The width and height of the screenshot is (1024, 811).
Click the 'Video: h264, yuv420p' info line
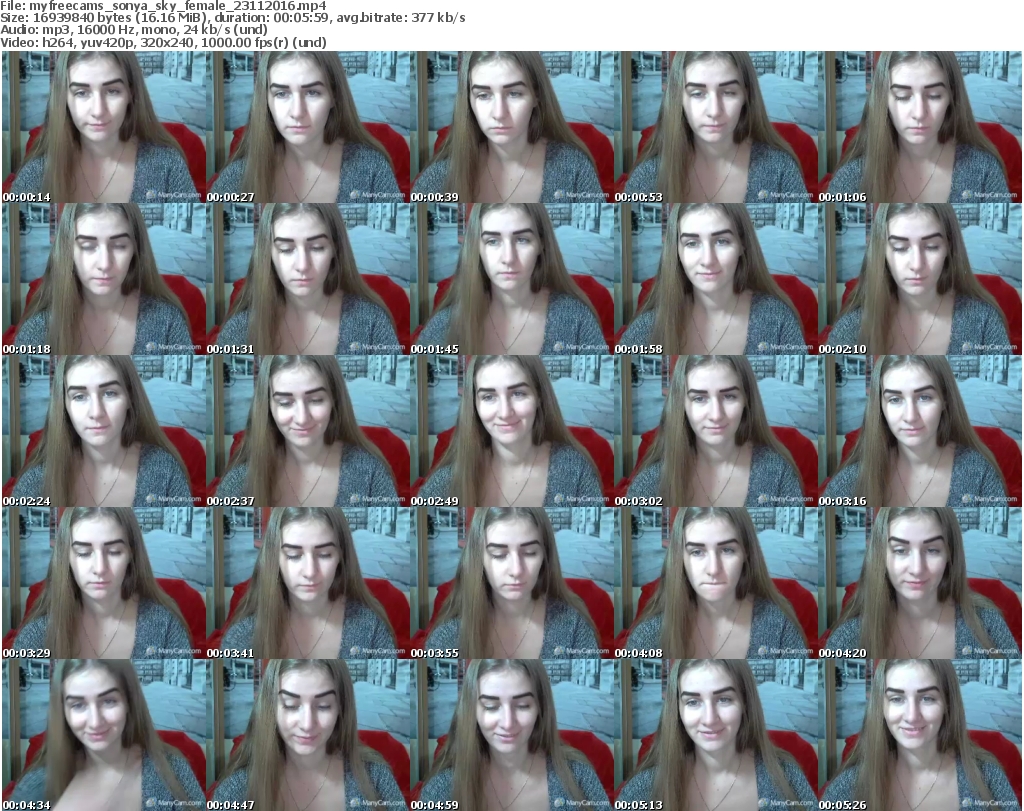pos(163,42)
